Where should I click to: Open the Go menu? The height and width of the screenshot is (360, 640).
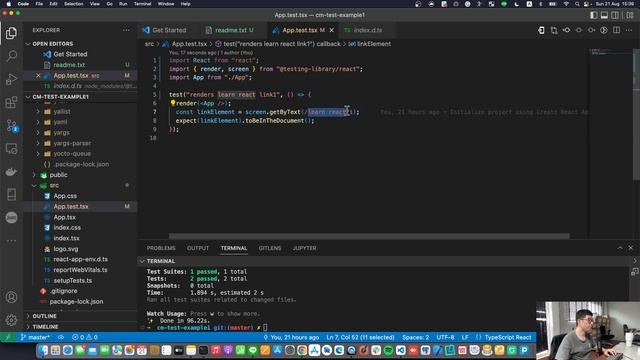[109, 4]
